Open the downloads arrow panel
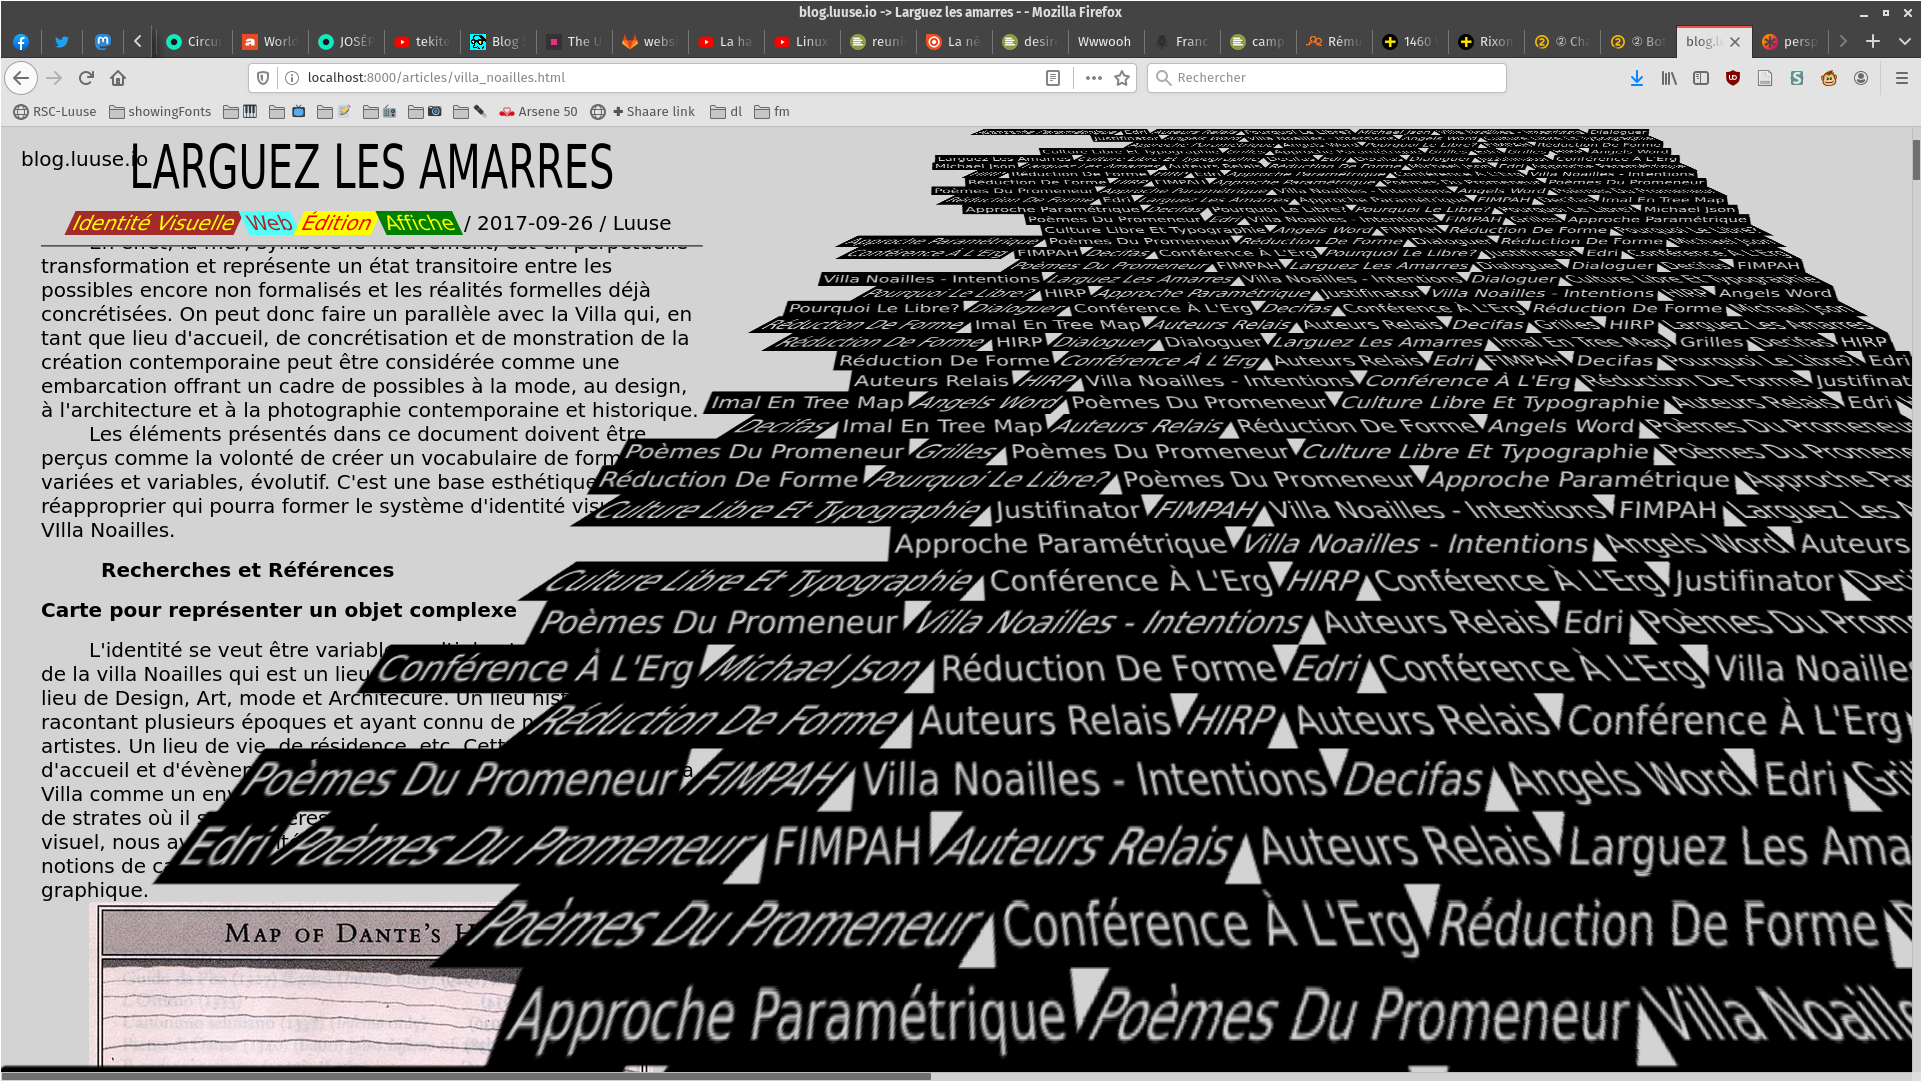Screen dimensions: 1922x1082 (x=1637, y=78)
